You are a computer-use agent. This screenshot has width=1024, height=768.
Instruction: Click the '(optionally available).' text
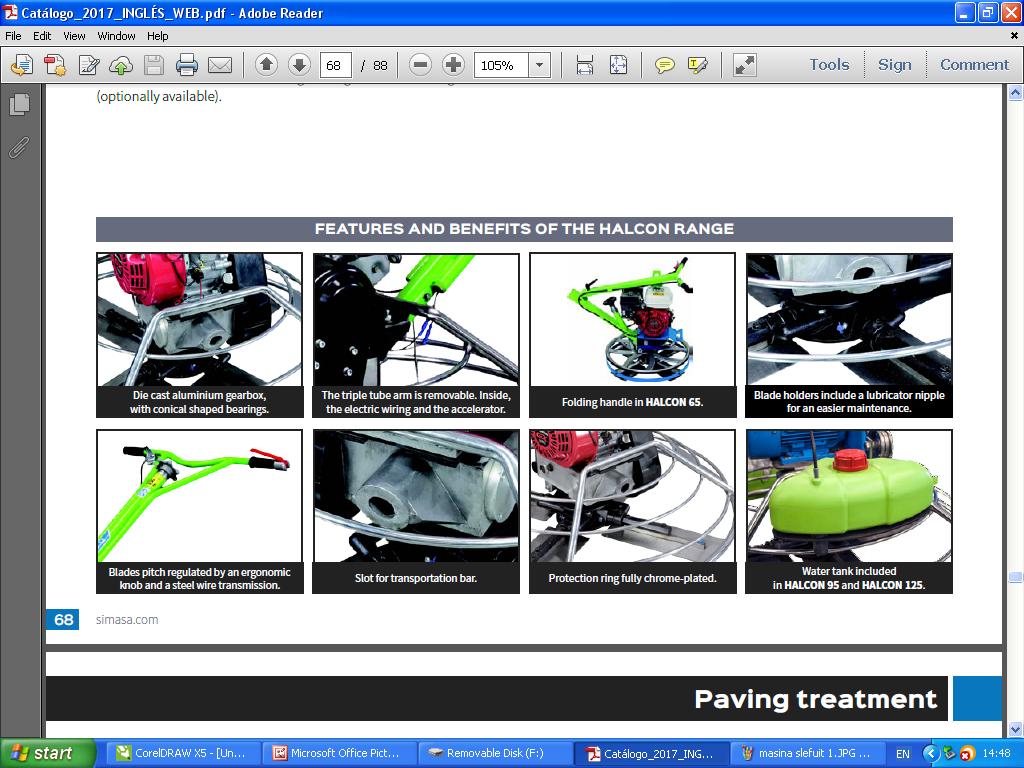159,96
